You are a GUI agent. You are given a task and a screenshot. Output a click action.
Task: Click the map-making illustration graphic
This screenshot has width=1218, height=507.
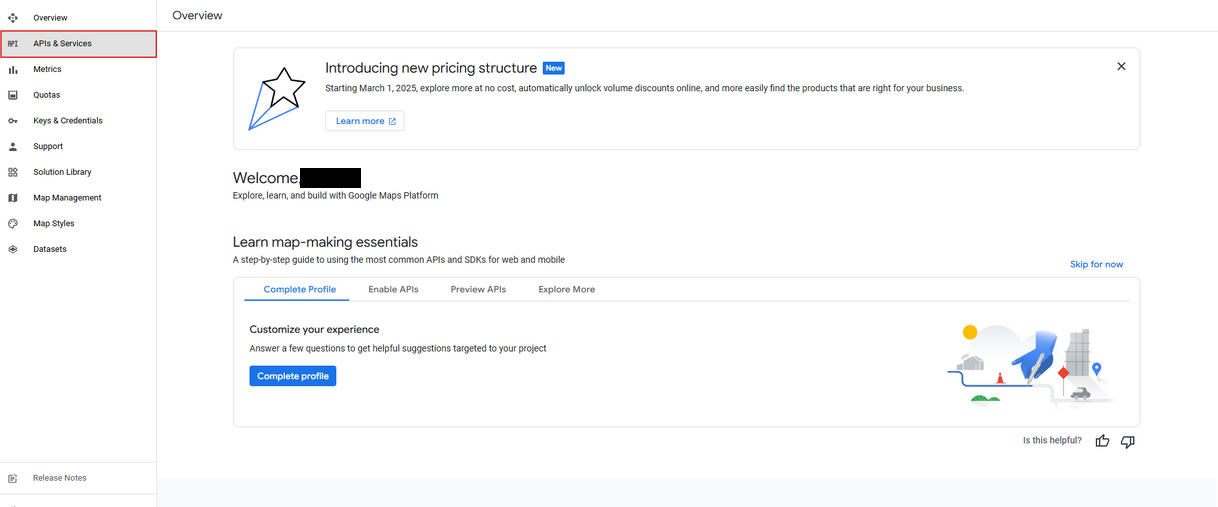coord(1031,364)
